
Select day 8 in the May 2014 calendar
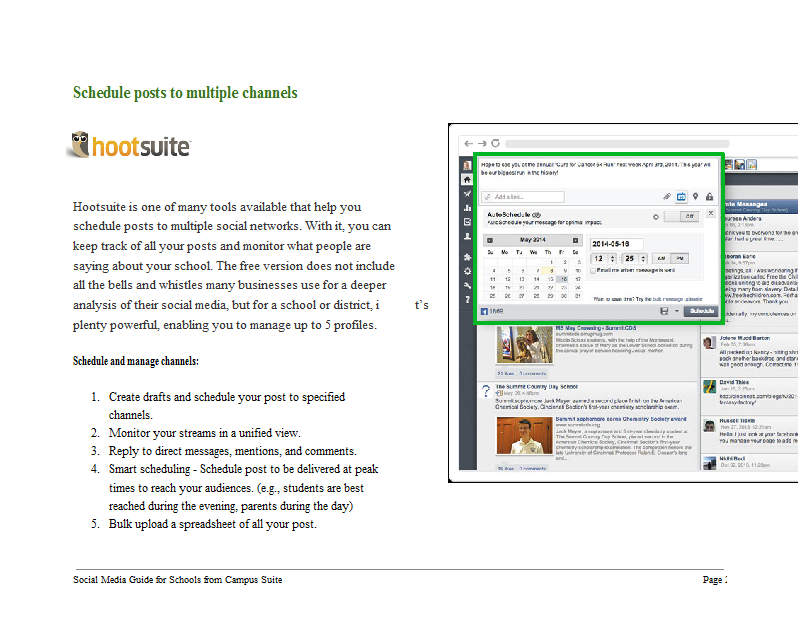pos(548,270)
